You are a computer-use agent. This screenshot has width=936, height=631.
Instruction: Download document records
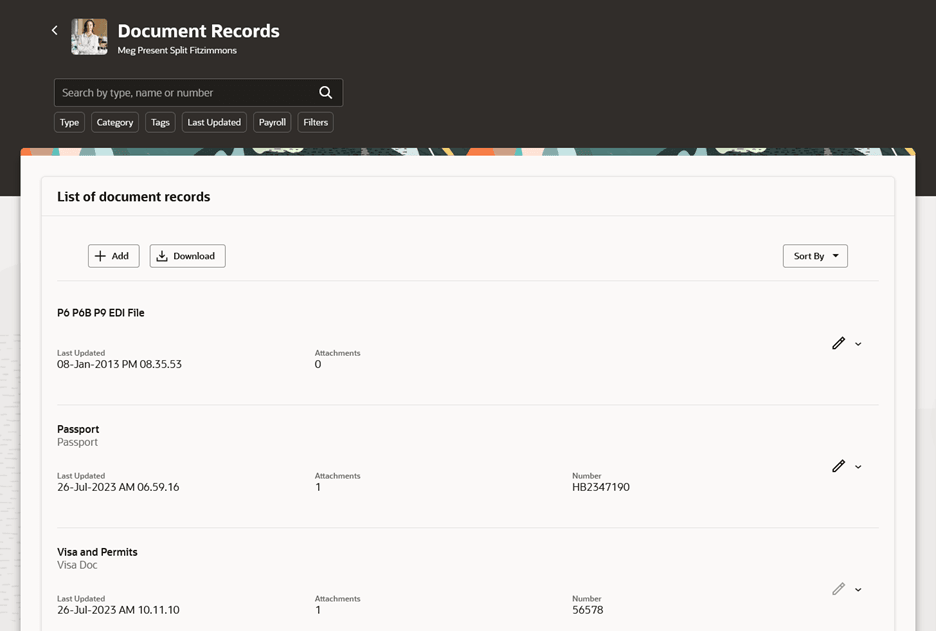coord(187,256)
